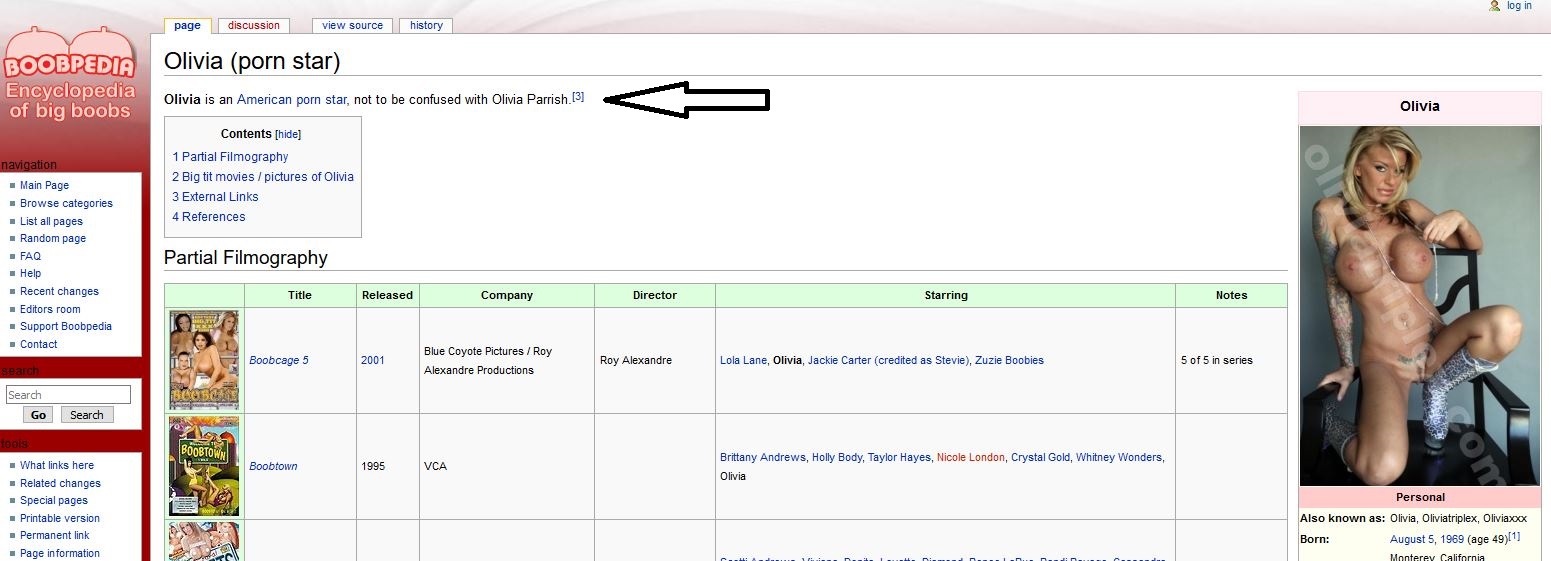Open the Help link in sidebar
This screenshot has width=1551, height=561.
[30, 274]
